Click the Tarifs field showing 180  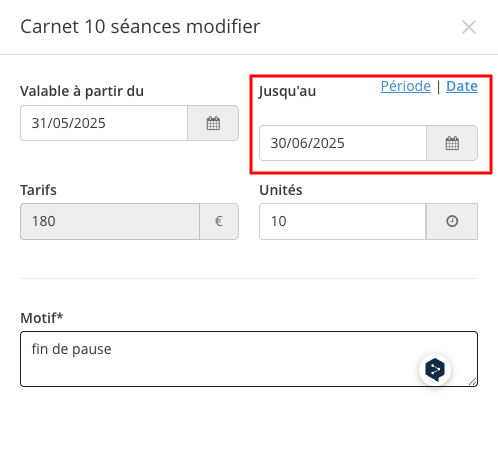(110, 221)
